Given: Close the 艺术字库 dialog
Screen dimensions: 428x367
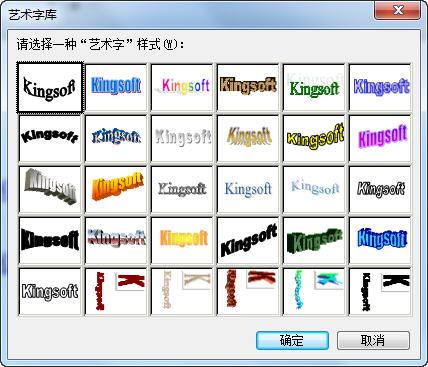Looking at the screenshot, I should coord(398,11).
